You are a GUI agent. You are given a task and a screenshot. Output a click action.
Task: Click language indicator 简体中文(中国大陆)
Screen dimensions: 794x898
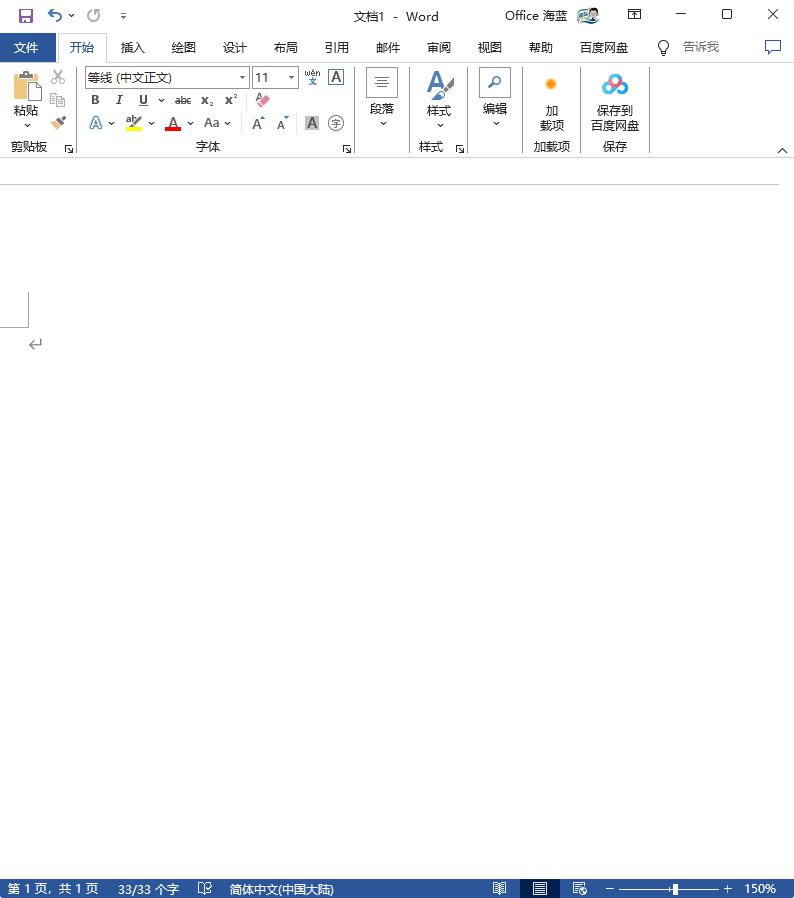(281, 889)
